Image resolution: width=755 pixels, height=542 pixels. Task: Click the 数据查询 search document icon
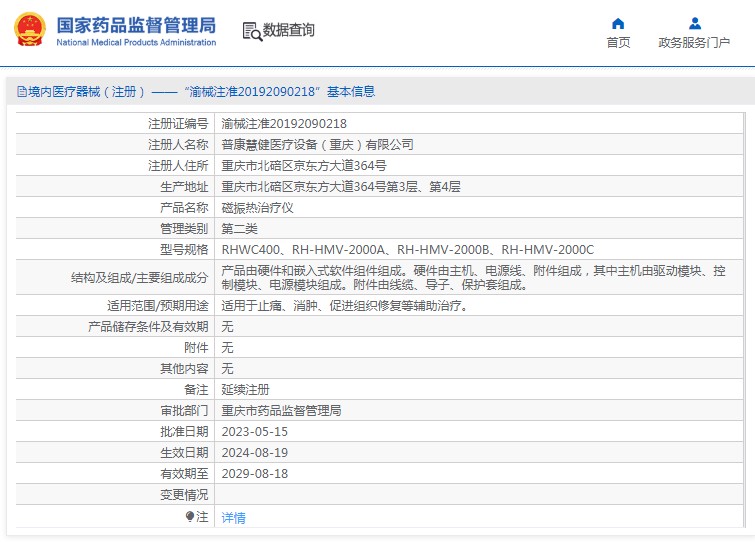(x=252, y=31)
